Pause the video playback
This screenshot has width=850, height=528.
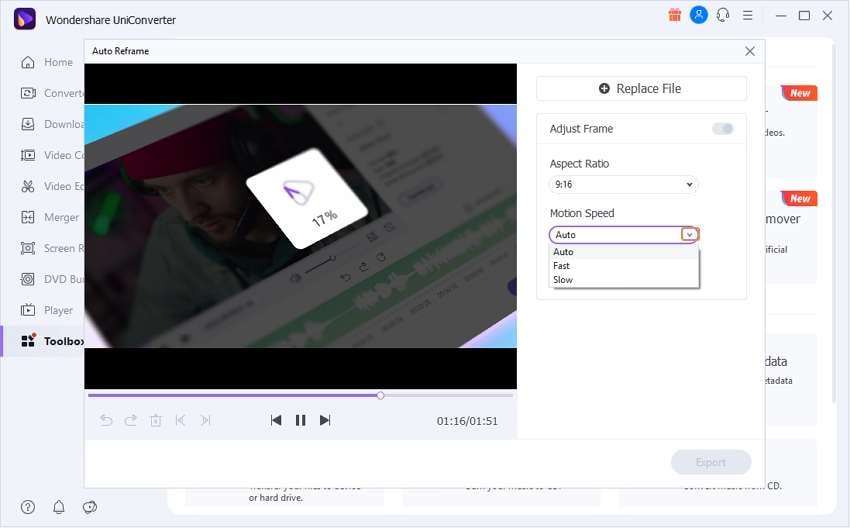(300, 421)
